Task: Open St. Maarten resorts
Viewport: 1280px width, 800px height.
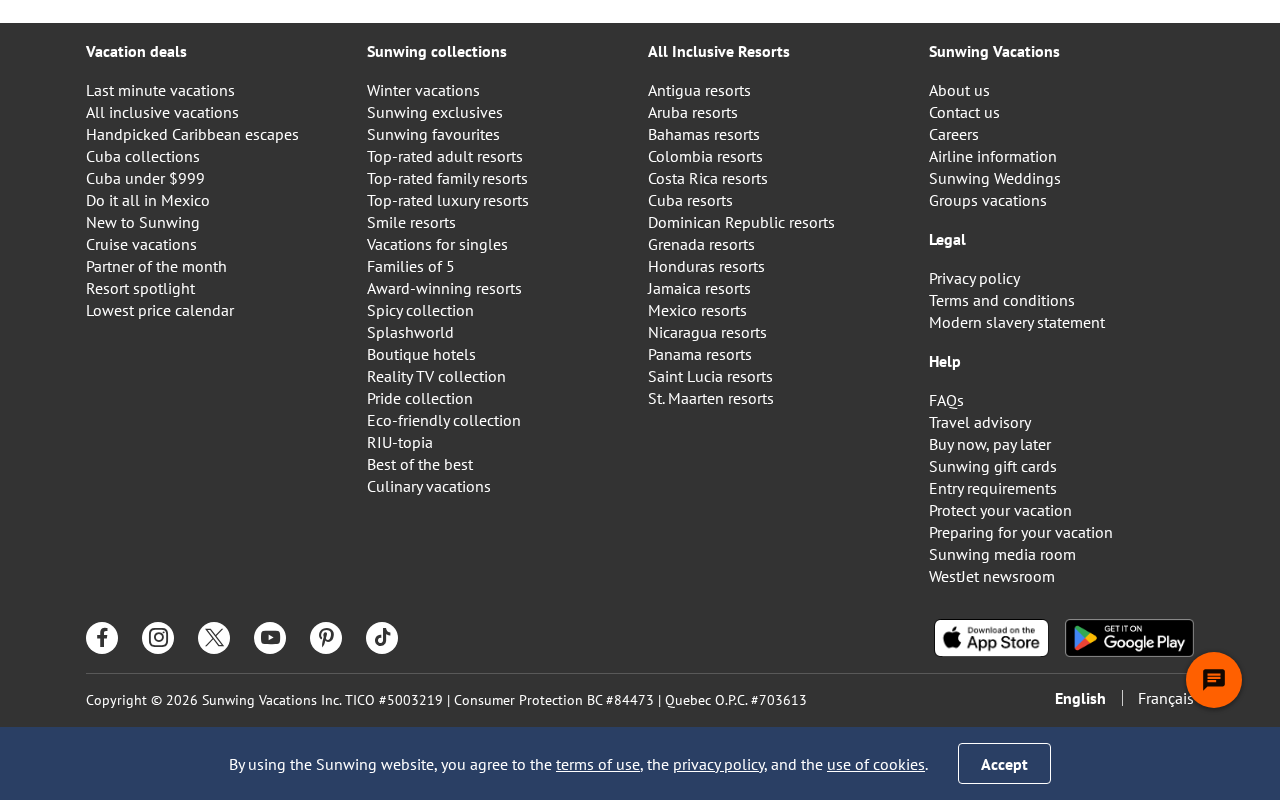Action: (x=711, y=398)
